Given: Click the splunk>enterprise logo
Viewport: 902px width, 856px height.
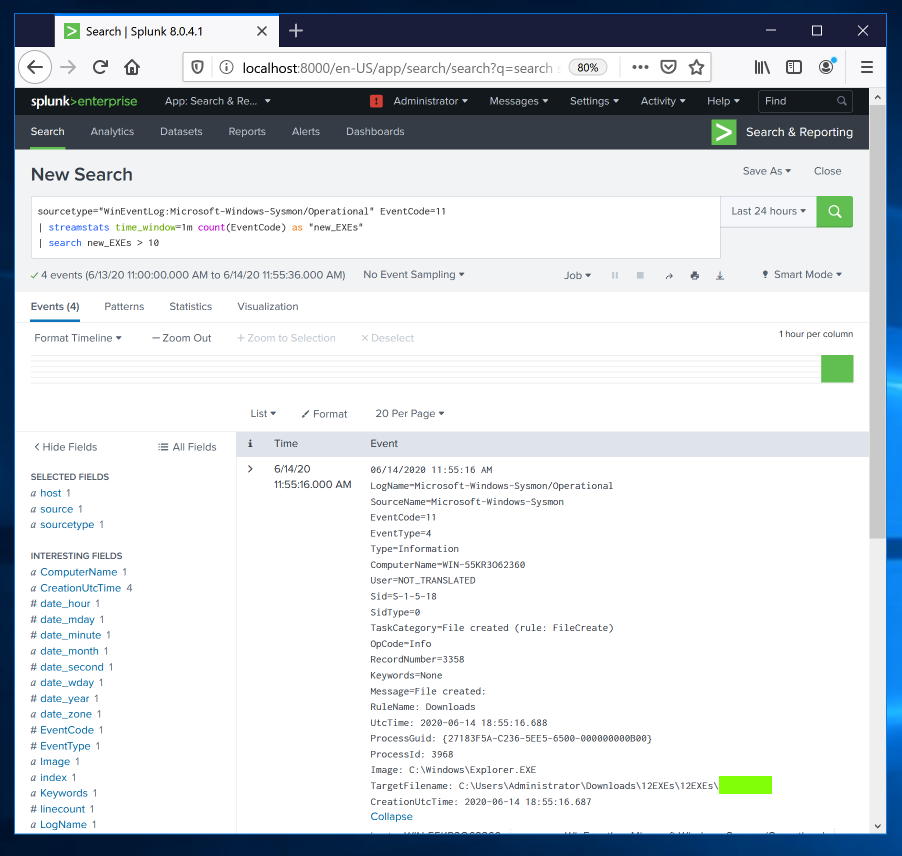Looking at the screenshot, I should click(84, 101).
